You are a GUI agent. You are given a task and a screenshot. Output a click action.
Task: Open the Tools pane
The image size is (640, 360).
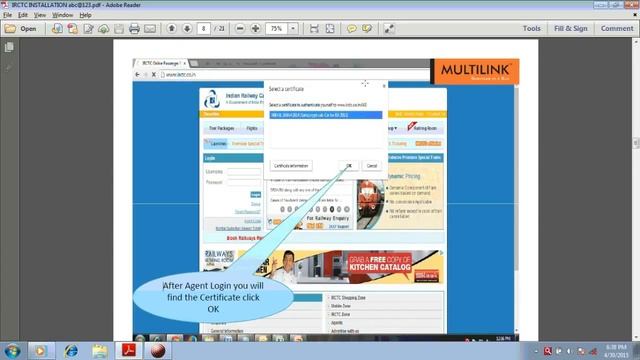(531, 29)
